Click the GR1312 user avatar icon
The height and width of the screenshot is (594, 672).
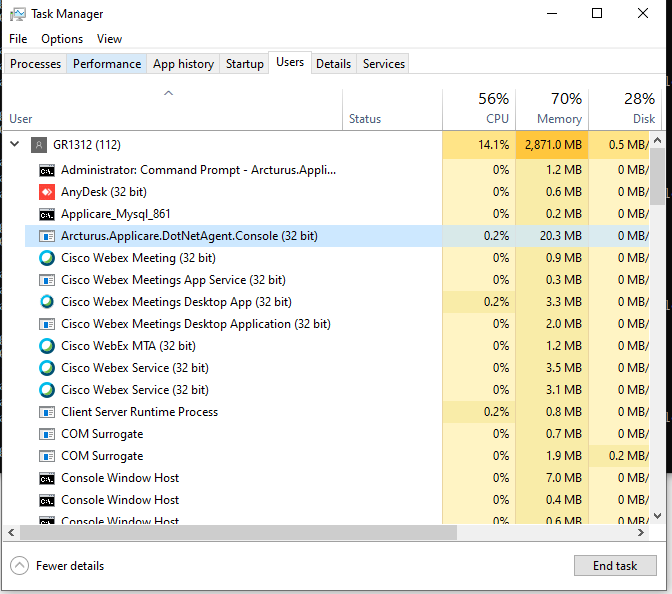(x=39, y=144)
